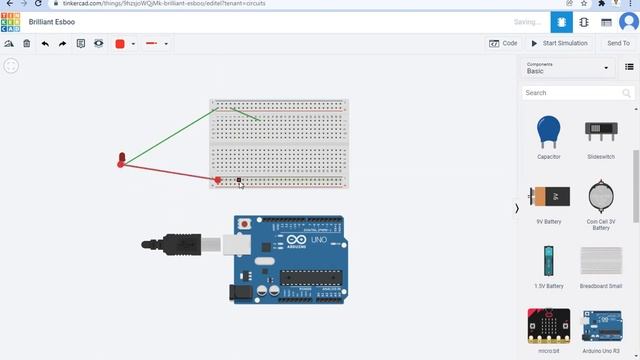Image resolution: width=640 pixels, height=360 pixels.
Task: Open the Components Basic dropdown
Action: 568,68
